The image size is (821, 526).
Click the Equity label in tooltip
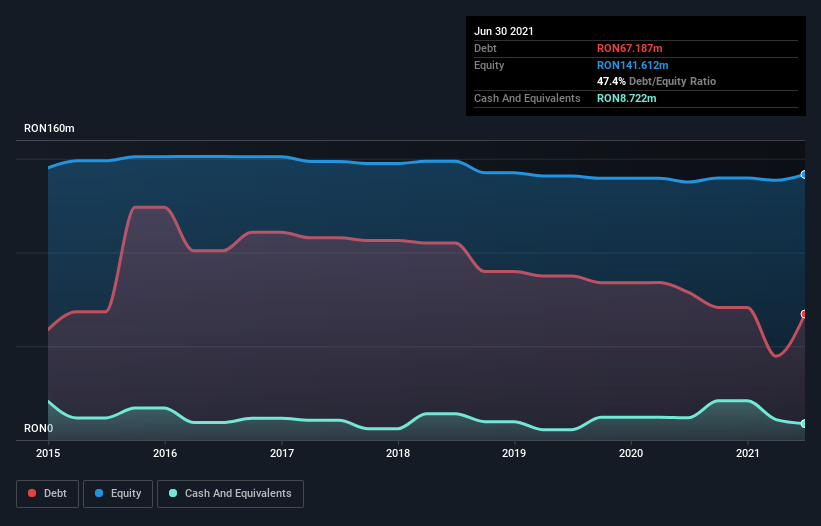(489, 65)
